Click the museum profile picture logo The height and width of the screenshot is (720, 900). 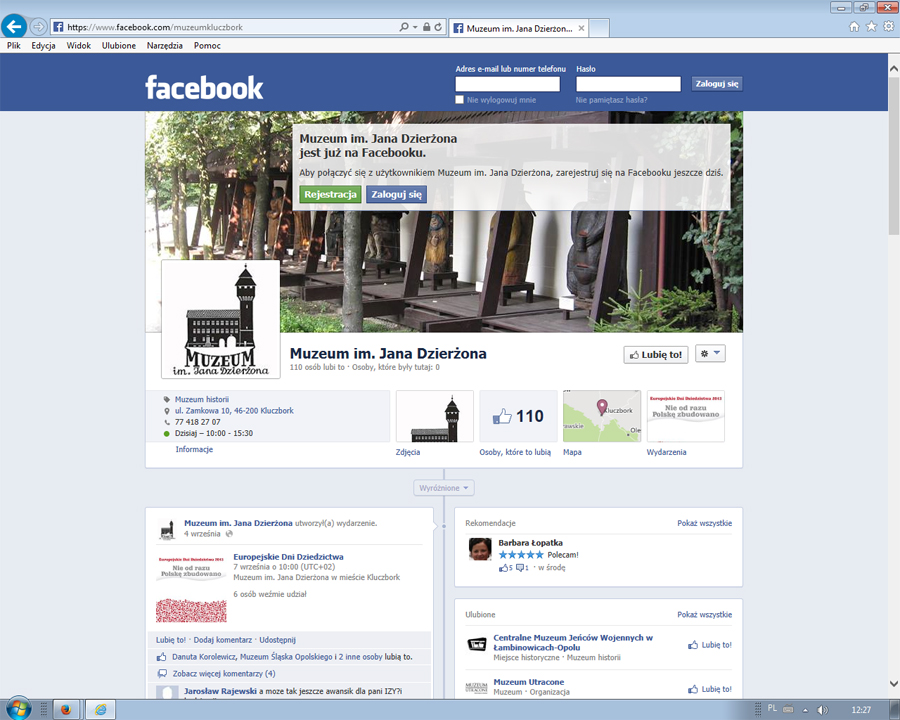click(x=221, y=319)
